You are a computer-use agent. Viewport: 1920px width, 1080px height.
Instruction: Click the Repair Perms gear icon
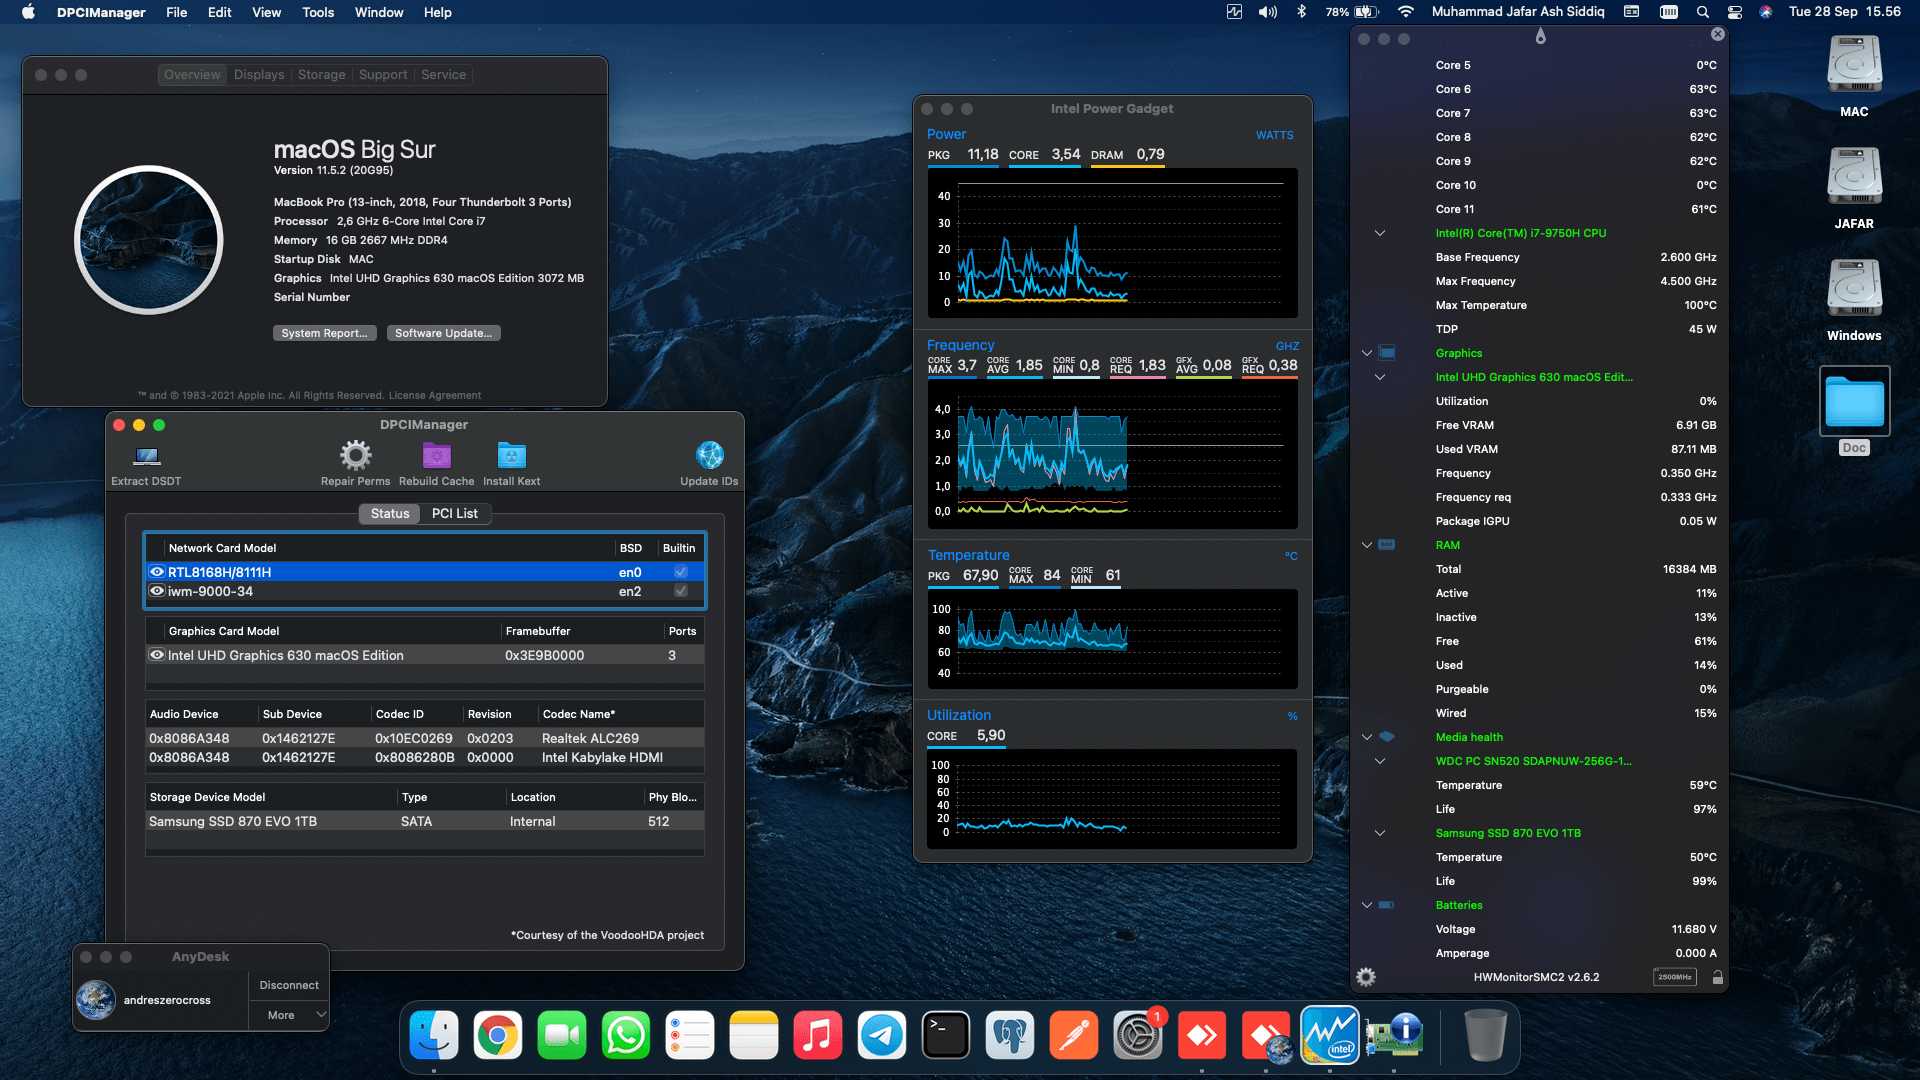[355, 456]
